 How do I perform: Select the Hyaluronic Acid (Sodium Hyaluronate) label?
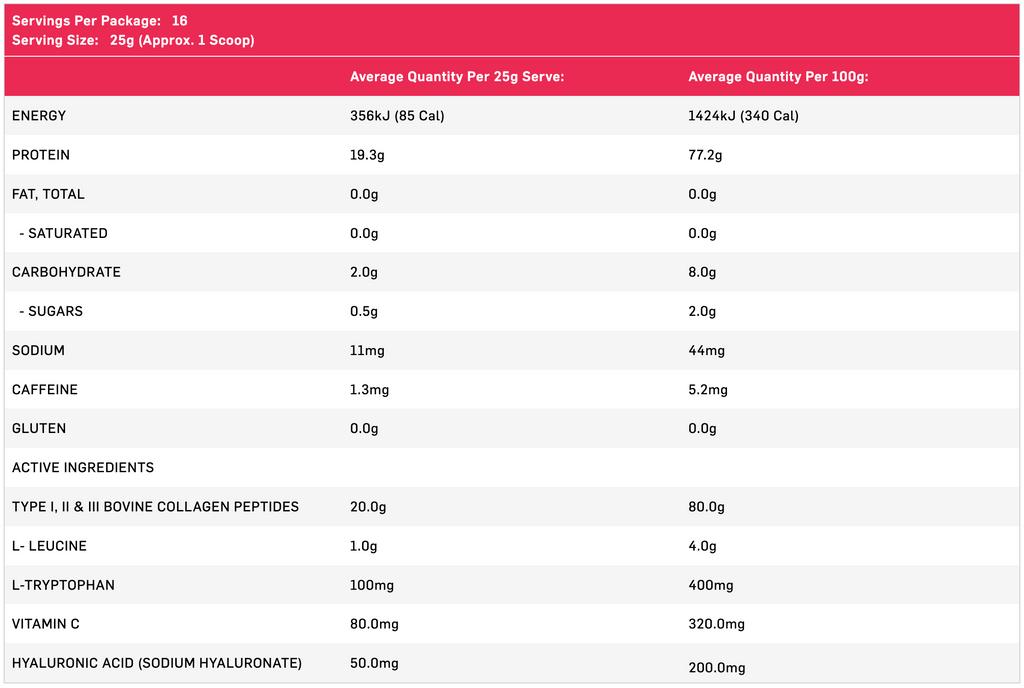pyautogui.click(x=157, y=663)
